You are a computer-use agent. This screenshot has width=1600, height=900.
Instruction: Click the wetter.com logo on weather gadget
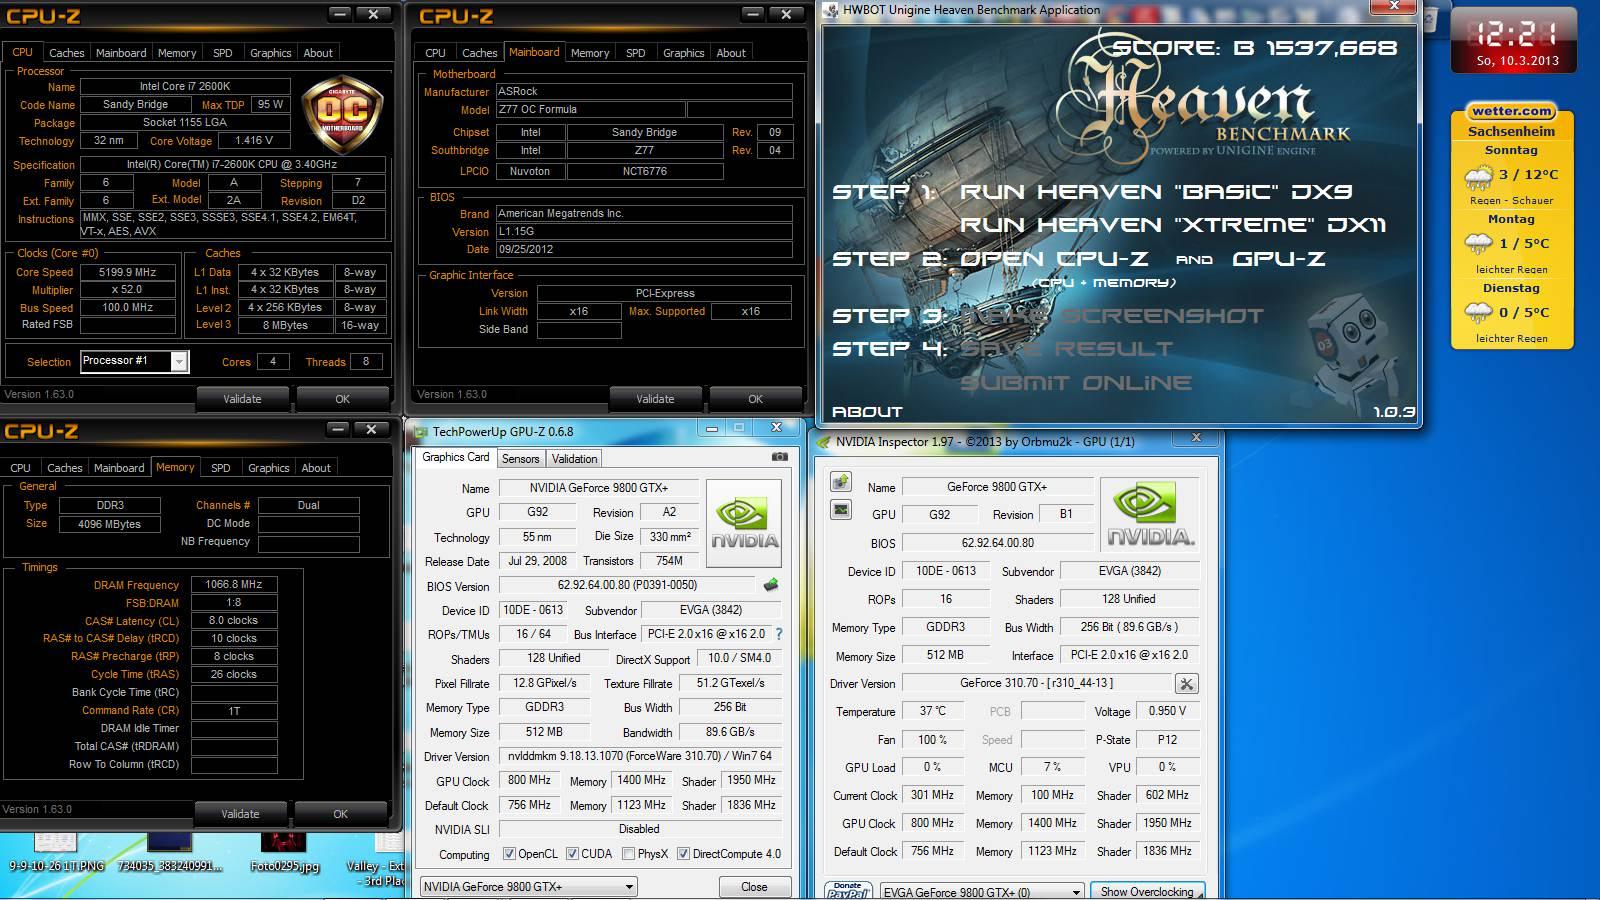1511,111
